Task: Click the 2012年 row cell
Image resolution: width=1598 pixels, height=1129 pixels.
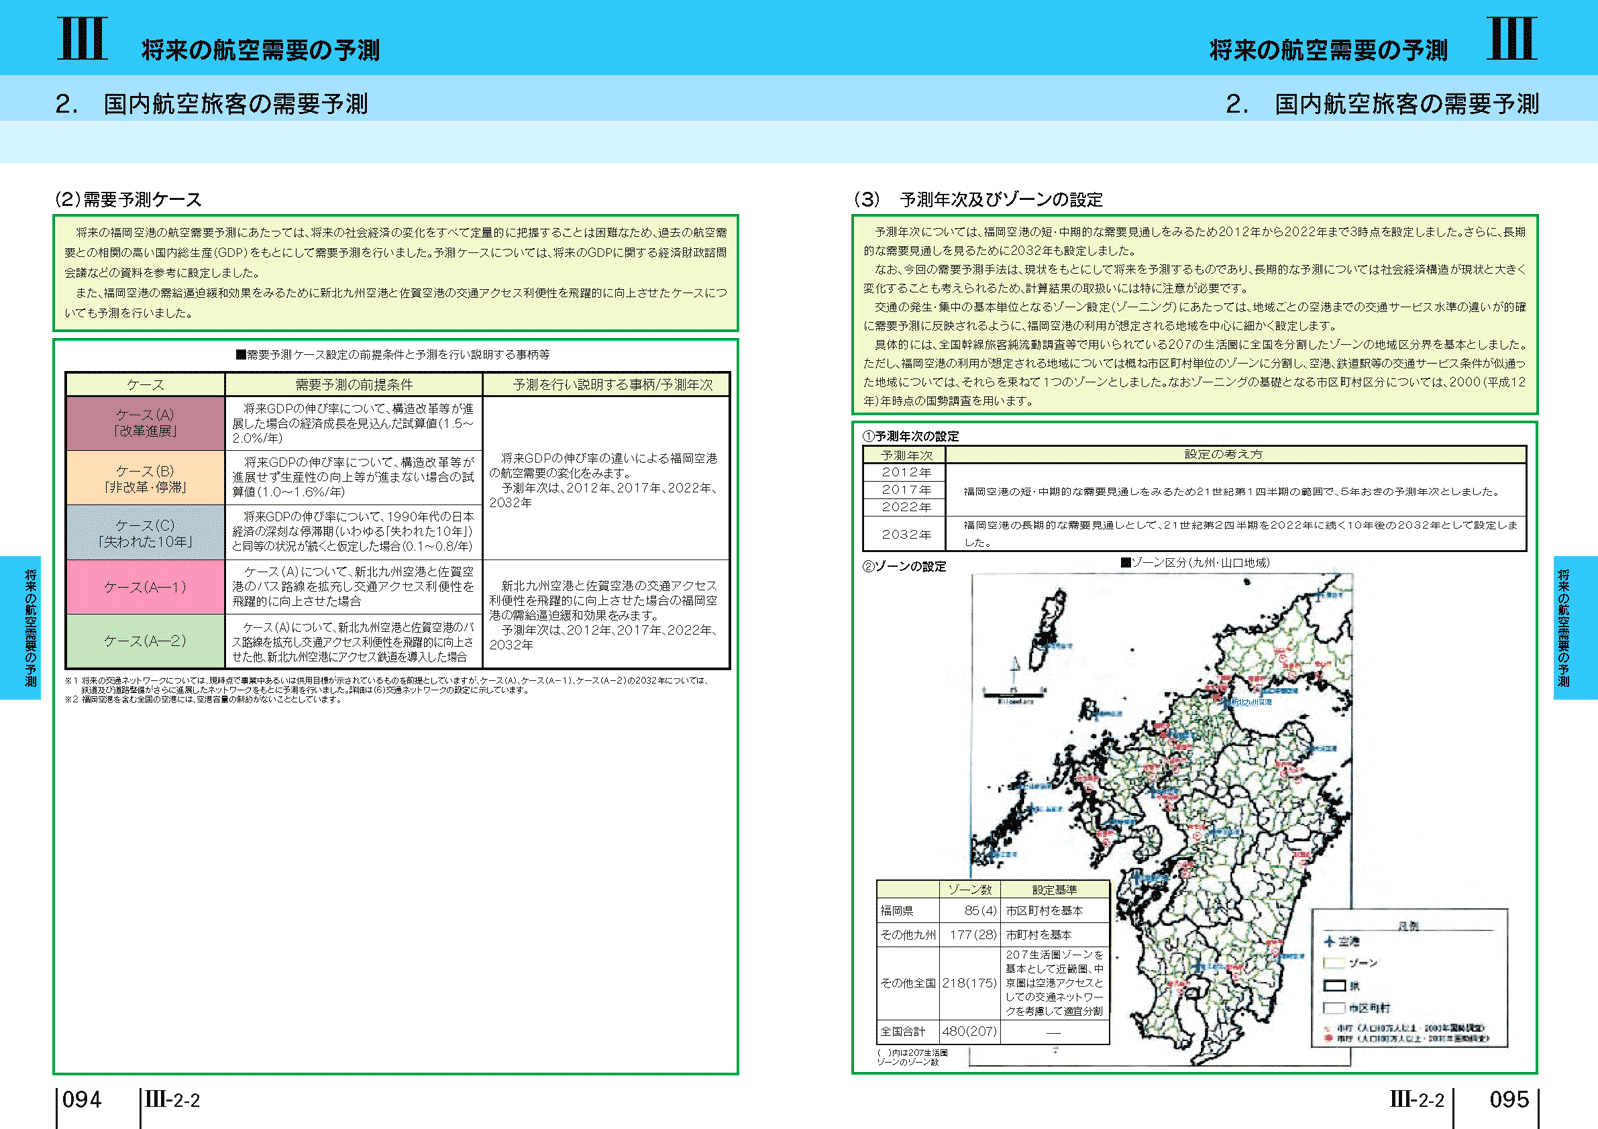Action: (905, 472)
